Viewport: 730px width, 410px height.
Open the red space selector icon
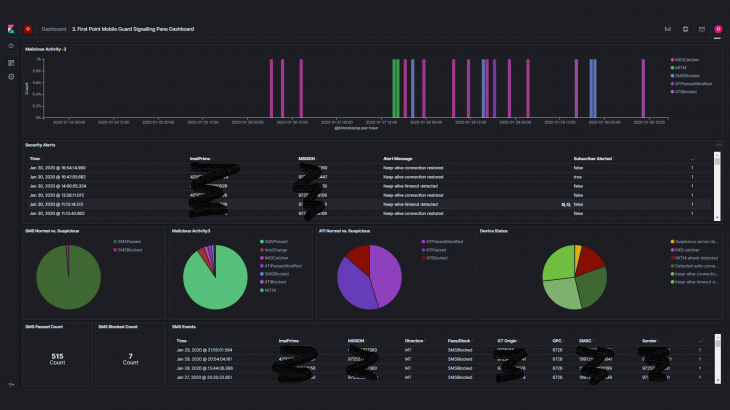(x=28, y=29)
